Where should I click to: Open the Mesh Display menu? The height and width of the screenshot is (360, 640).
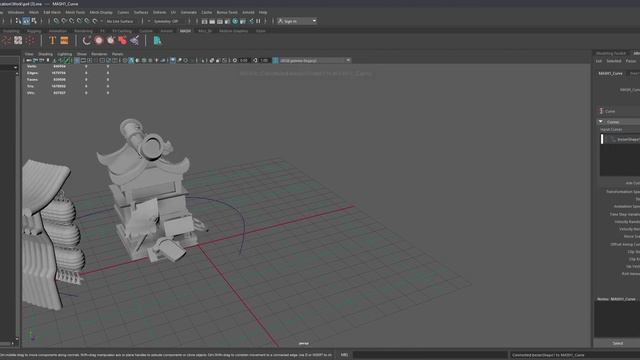tap(101, 12)
